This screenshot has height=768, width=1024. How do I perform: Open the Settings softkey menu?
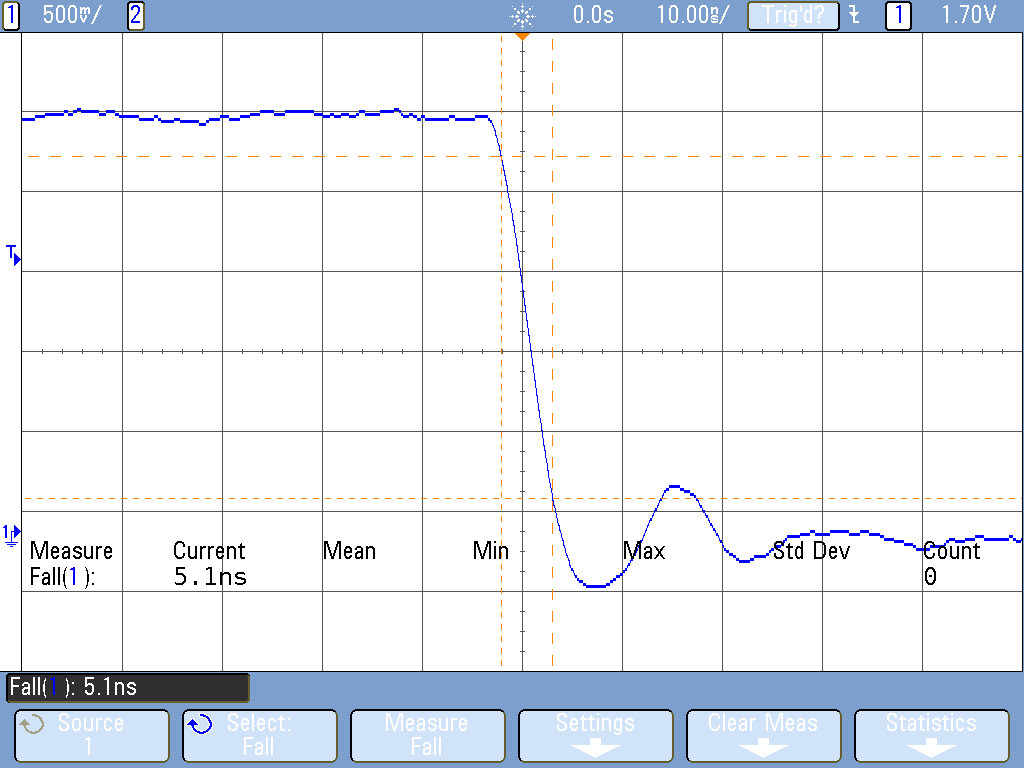tap(595, 736)
